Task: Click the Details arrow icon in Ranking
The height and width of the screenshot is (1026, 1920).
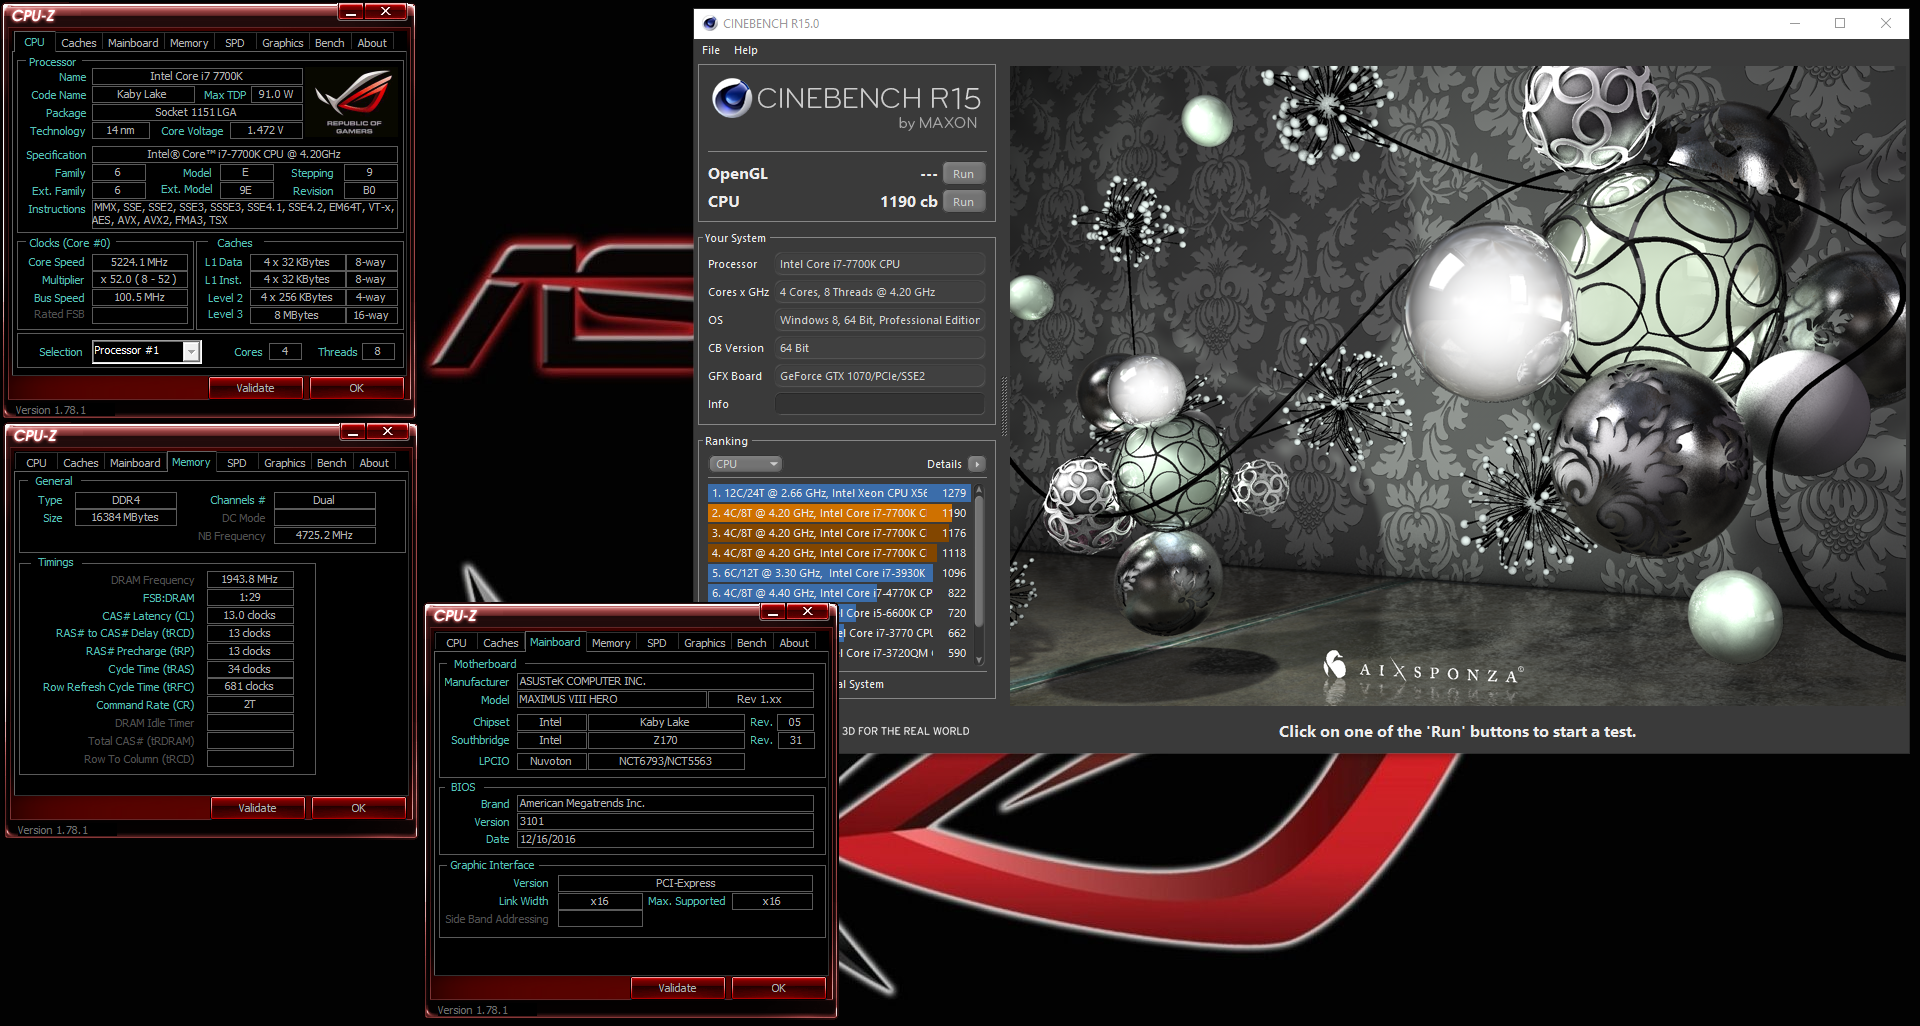Action: point(977,464)
